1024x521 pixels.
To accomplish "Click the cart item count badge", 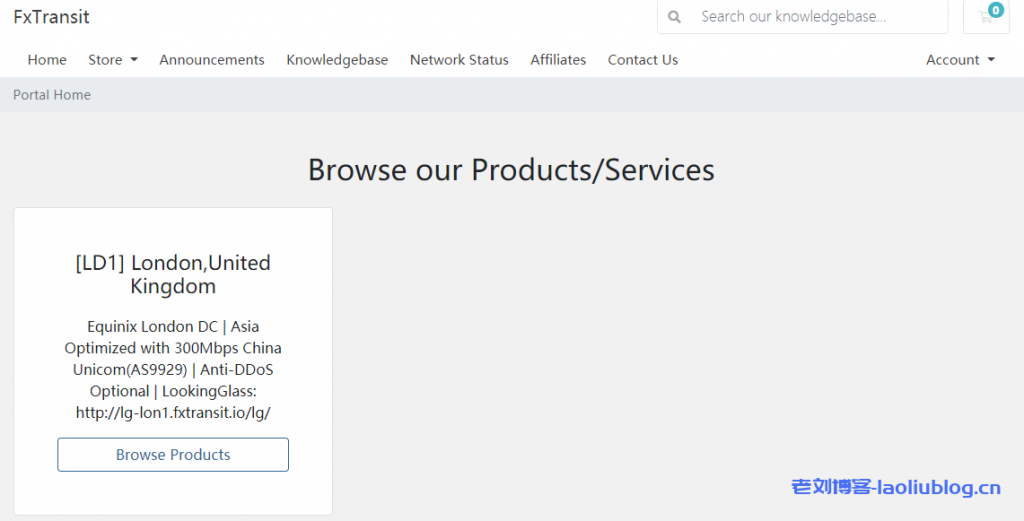I will coord(995,10).
